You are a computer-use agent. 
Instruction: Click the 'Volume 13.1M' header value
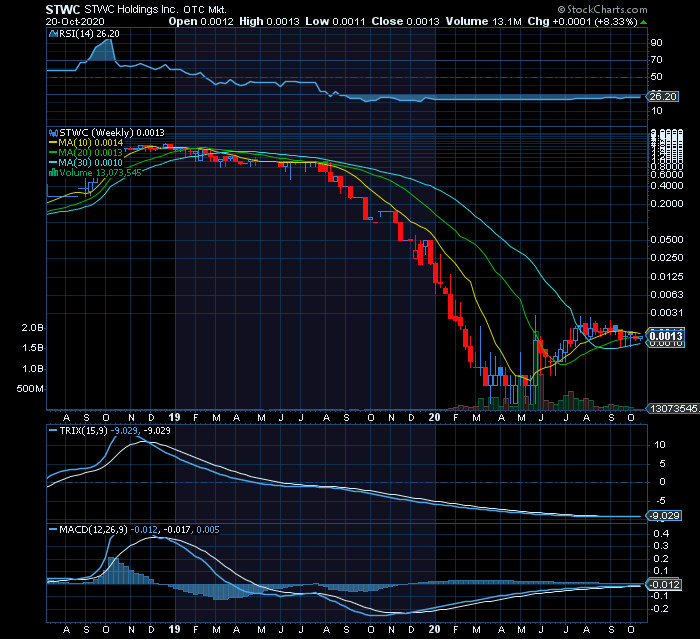click(483, 21)
